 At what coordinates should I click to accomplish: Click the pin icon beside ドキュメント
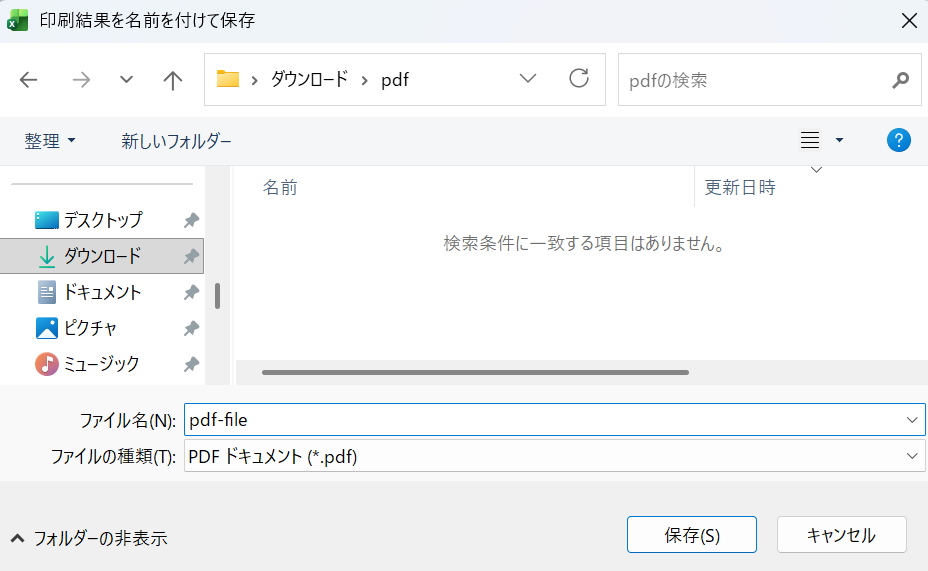(191, 292)
